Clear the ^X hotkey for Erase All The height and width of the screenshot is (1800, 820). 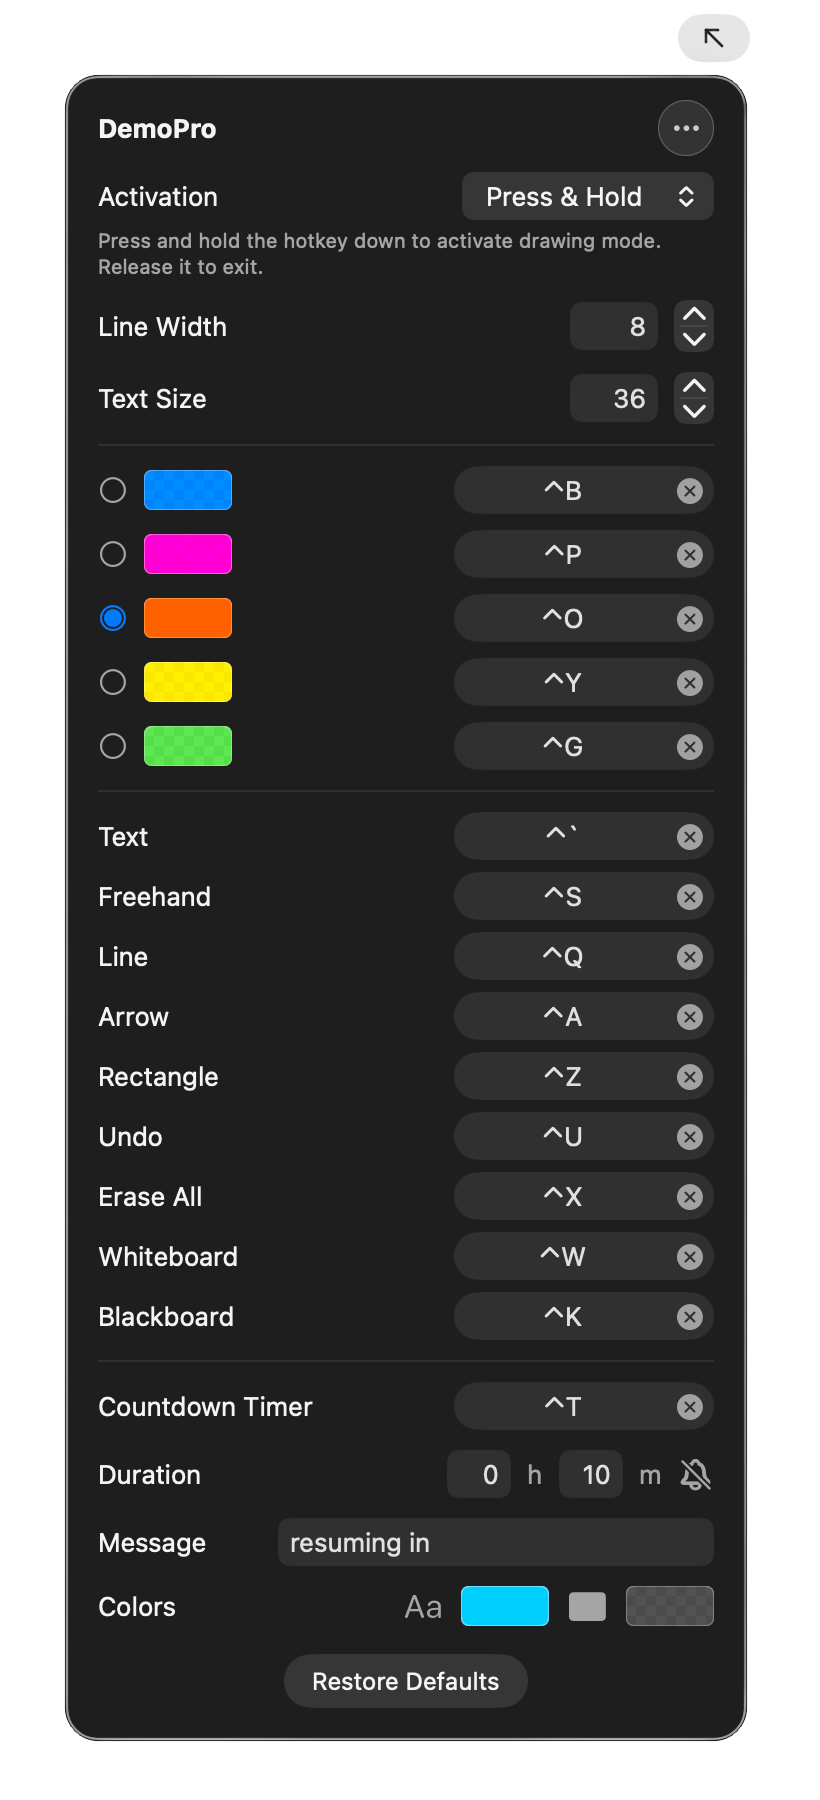click(690, 1196)
